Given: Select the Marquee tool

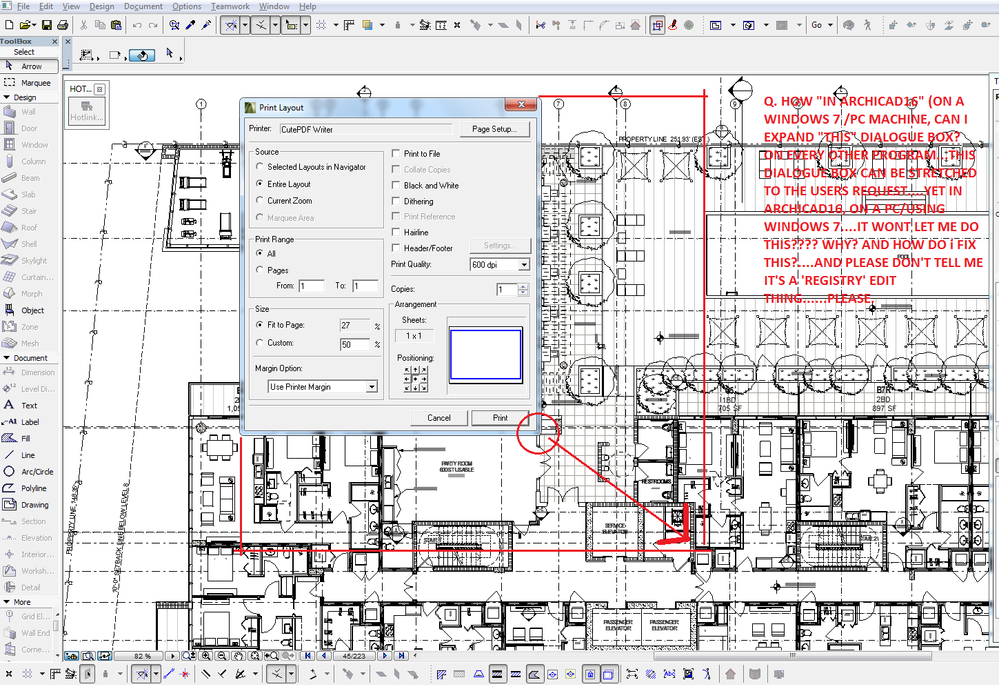Looking at the screenshot, I should [30, 82].
